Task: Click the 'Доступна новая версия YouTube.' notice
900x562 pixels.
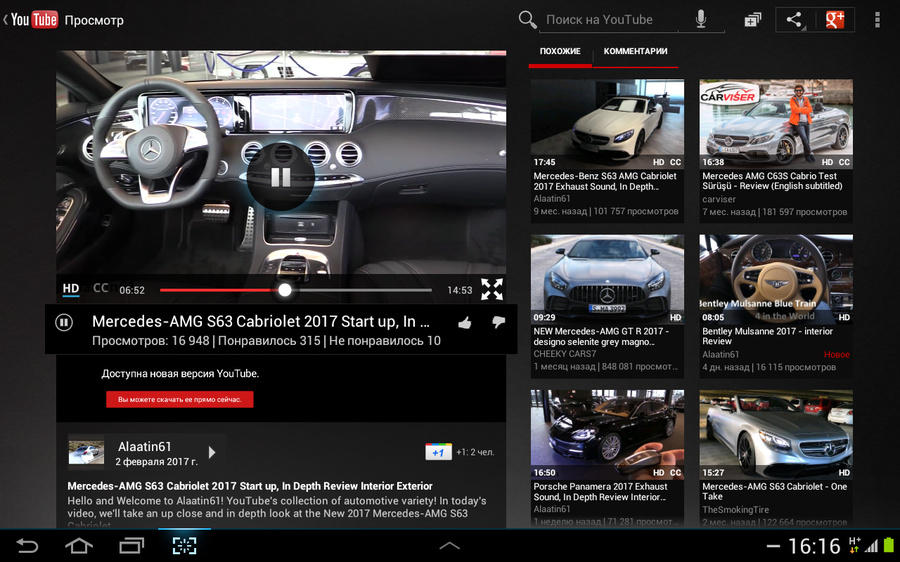Action: point(180,374)
